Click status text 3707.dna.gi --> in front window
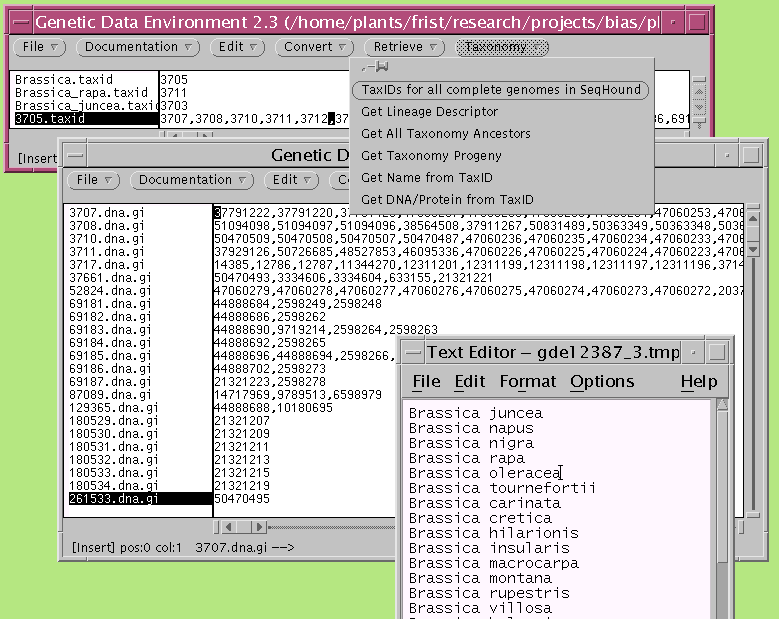This screenshot has width=779, height=619. 244,547
